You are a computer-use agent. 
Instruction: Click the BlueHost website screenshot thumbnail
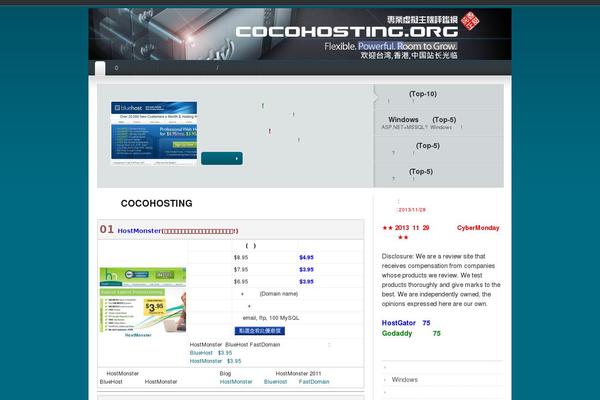pos(154,133)
